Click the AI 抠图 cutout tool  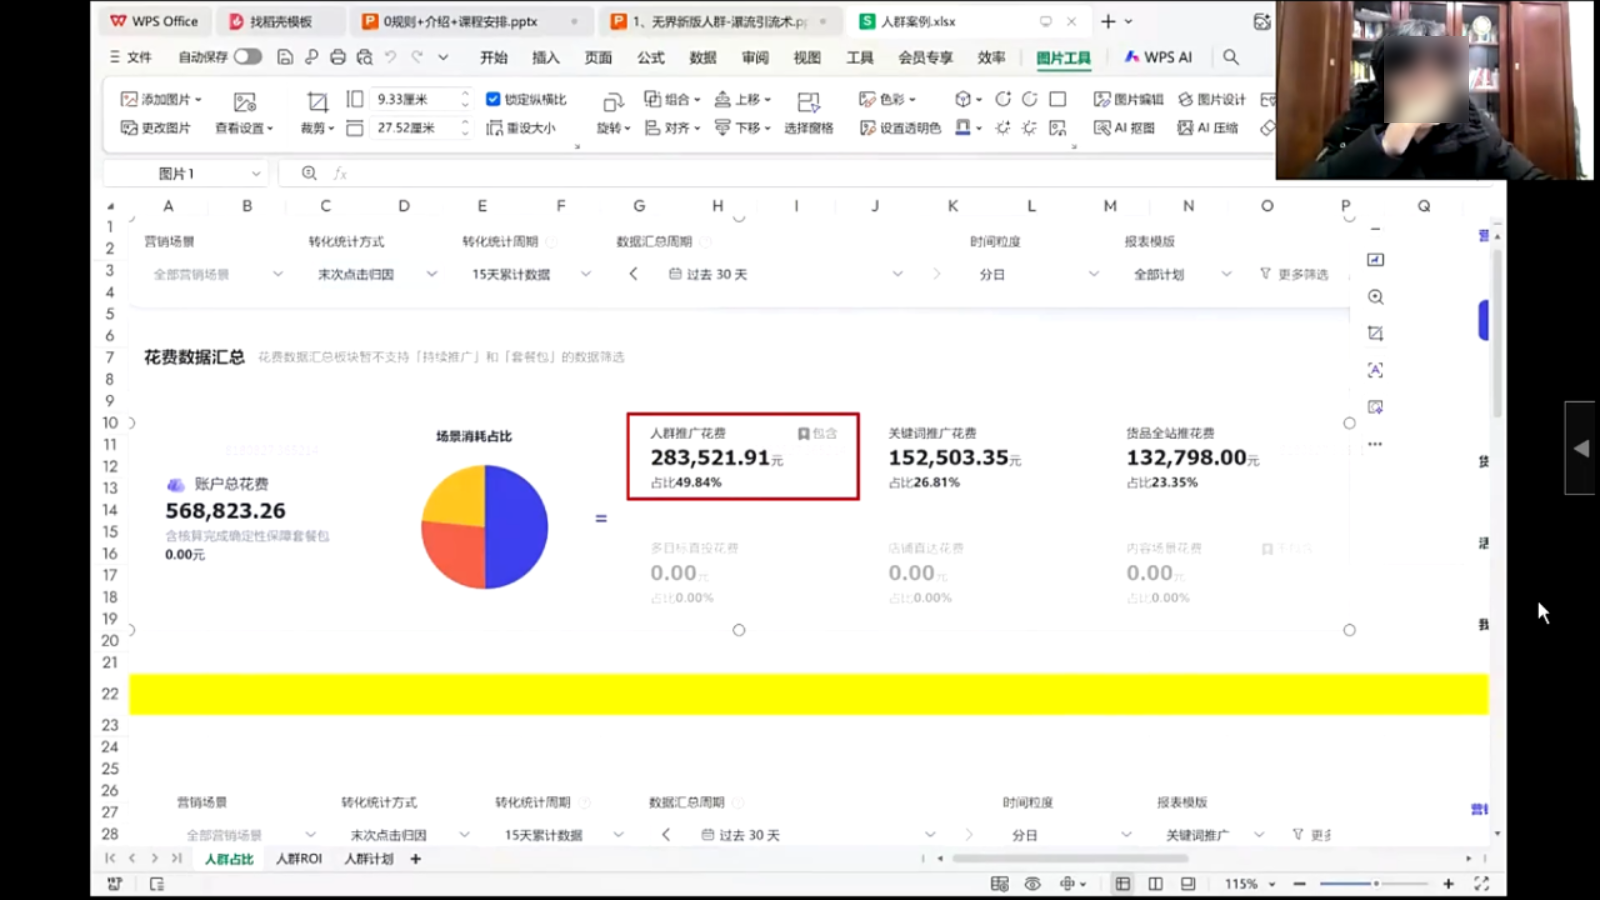1124,128
